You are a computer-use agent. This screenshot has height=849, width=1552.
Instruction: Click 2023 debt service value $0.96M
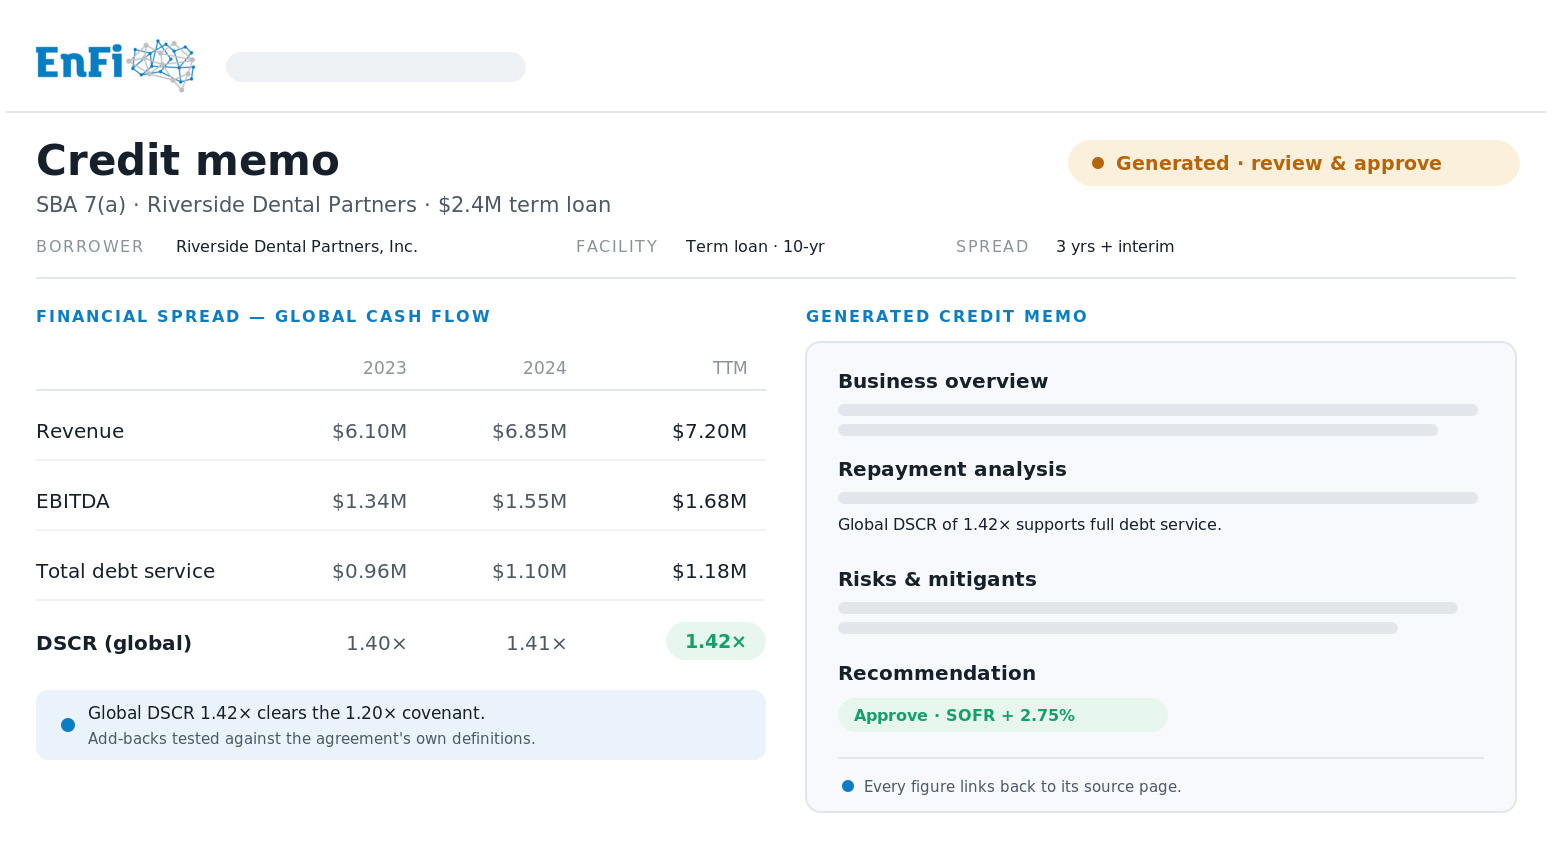point(369,571)
